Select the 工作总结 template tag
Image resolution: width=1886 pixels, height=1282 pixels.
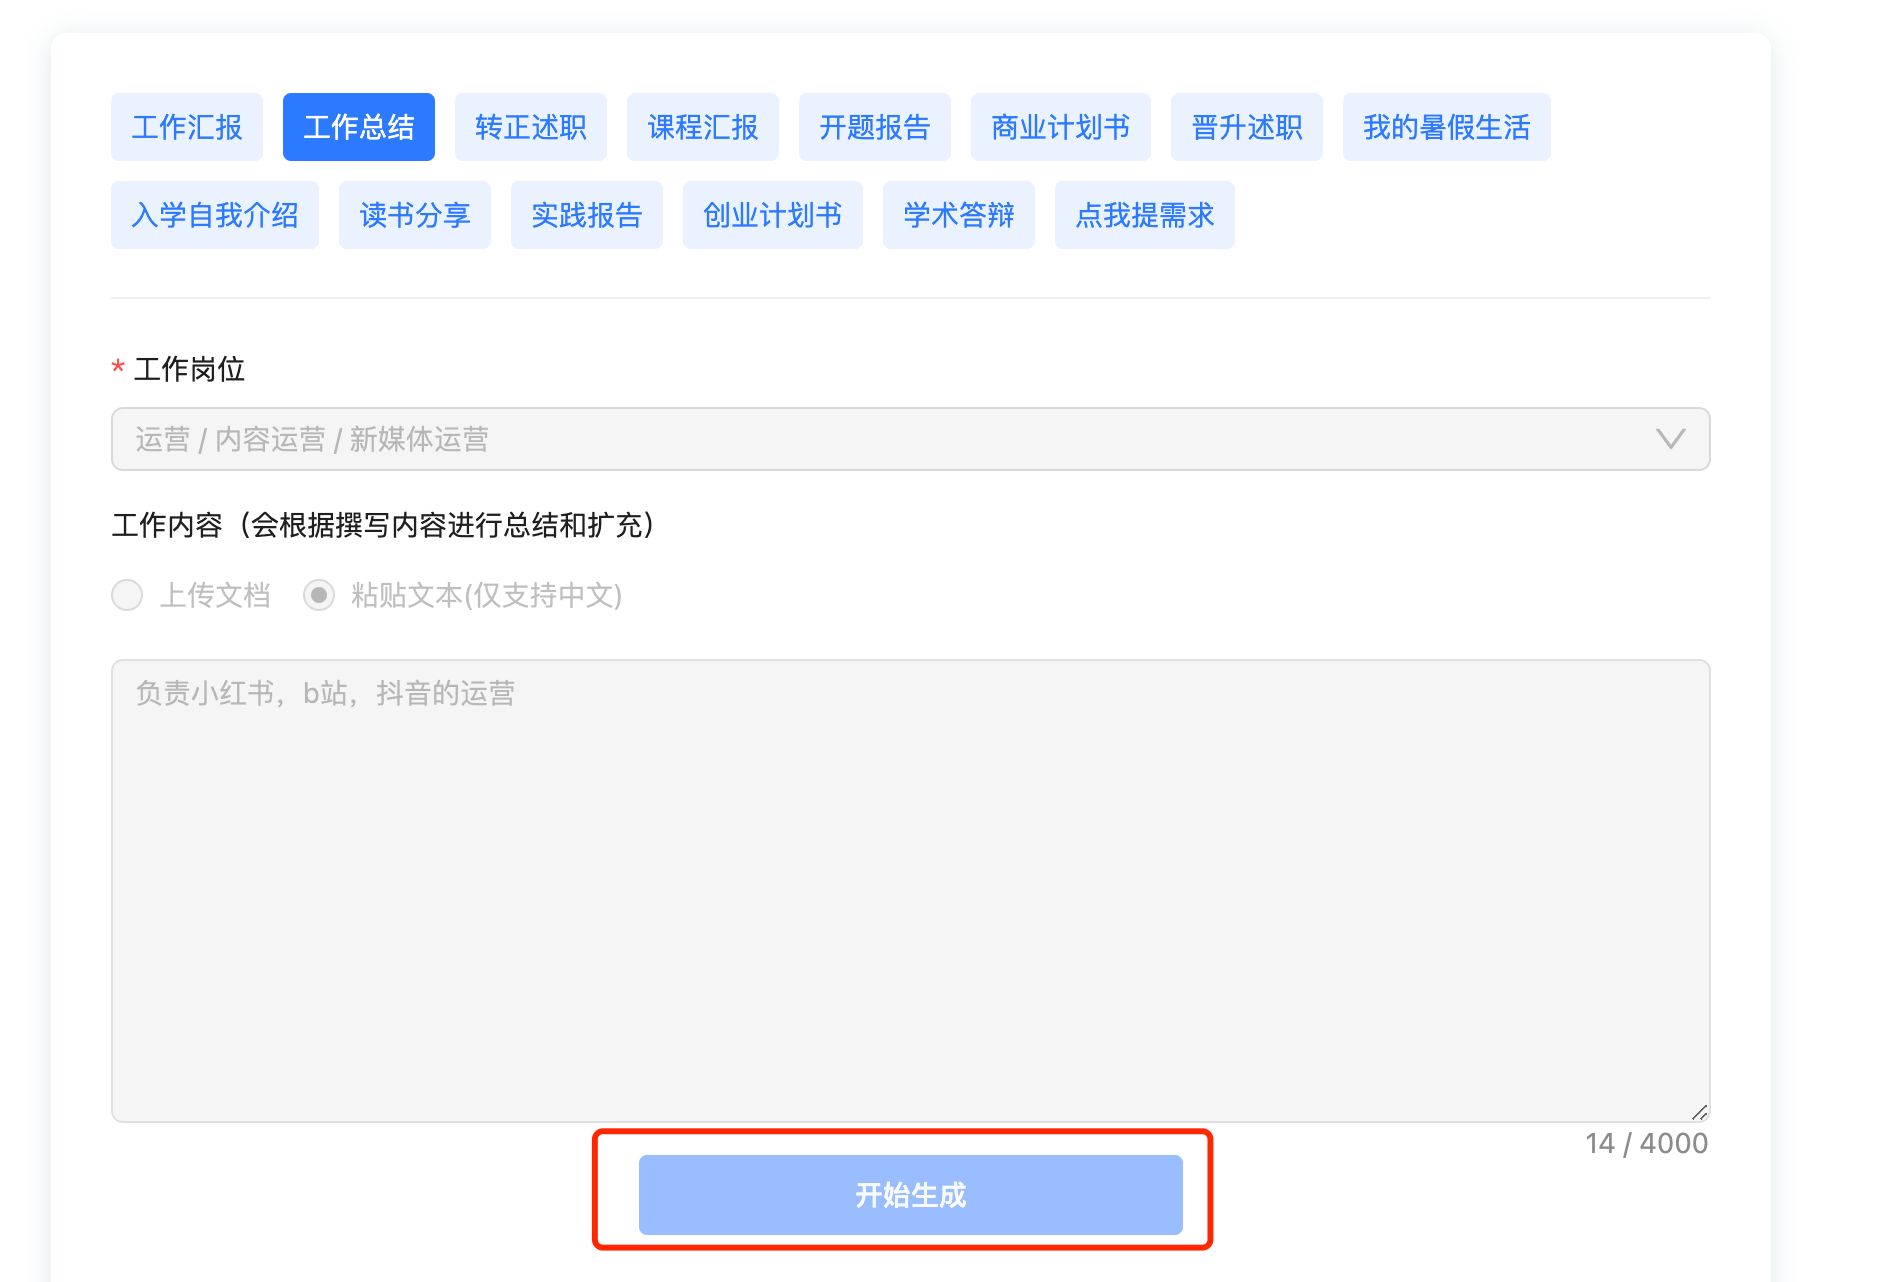(359, 127)
